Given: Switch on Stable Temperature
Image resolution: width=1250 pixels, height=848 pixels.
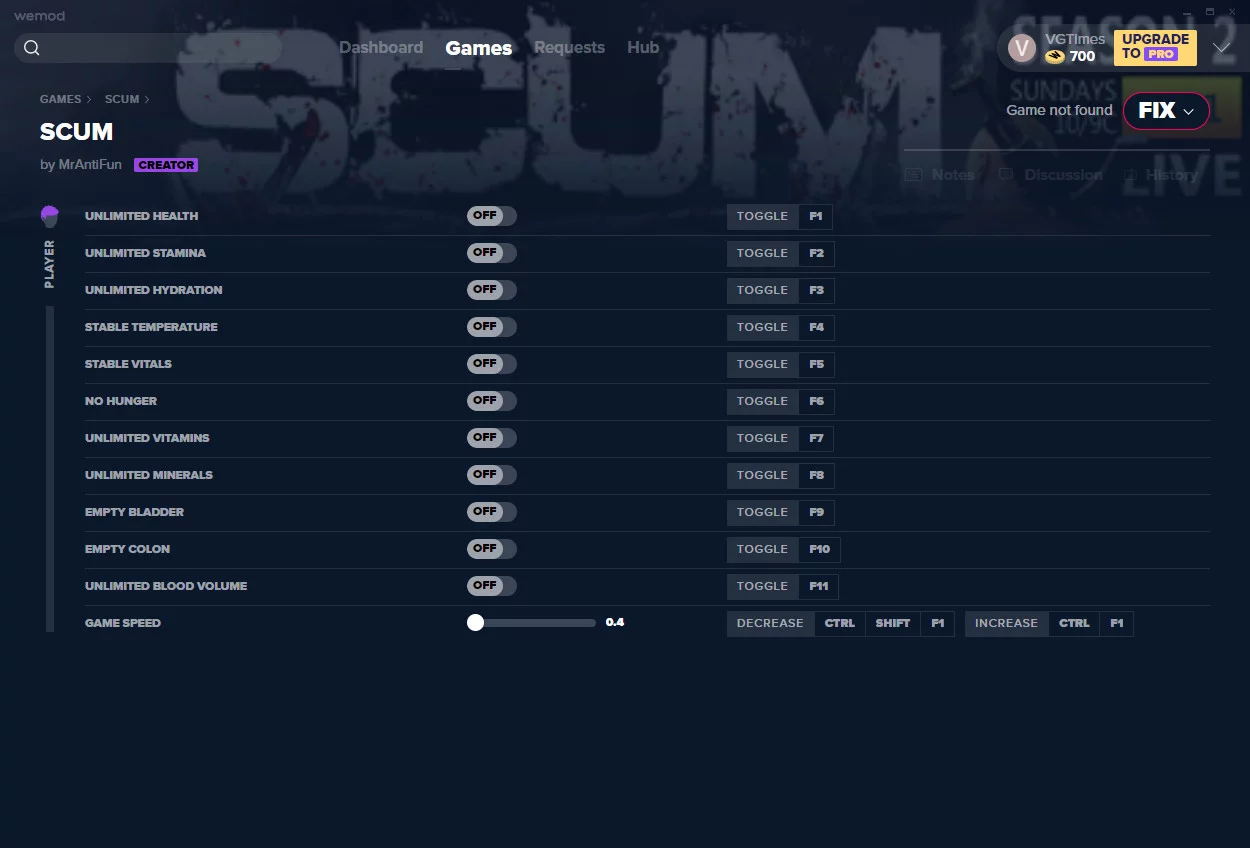Looking at the screenshot, I should [492, 327].
